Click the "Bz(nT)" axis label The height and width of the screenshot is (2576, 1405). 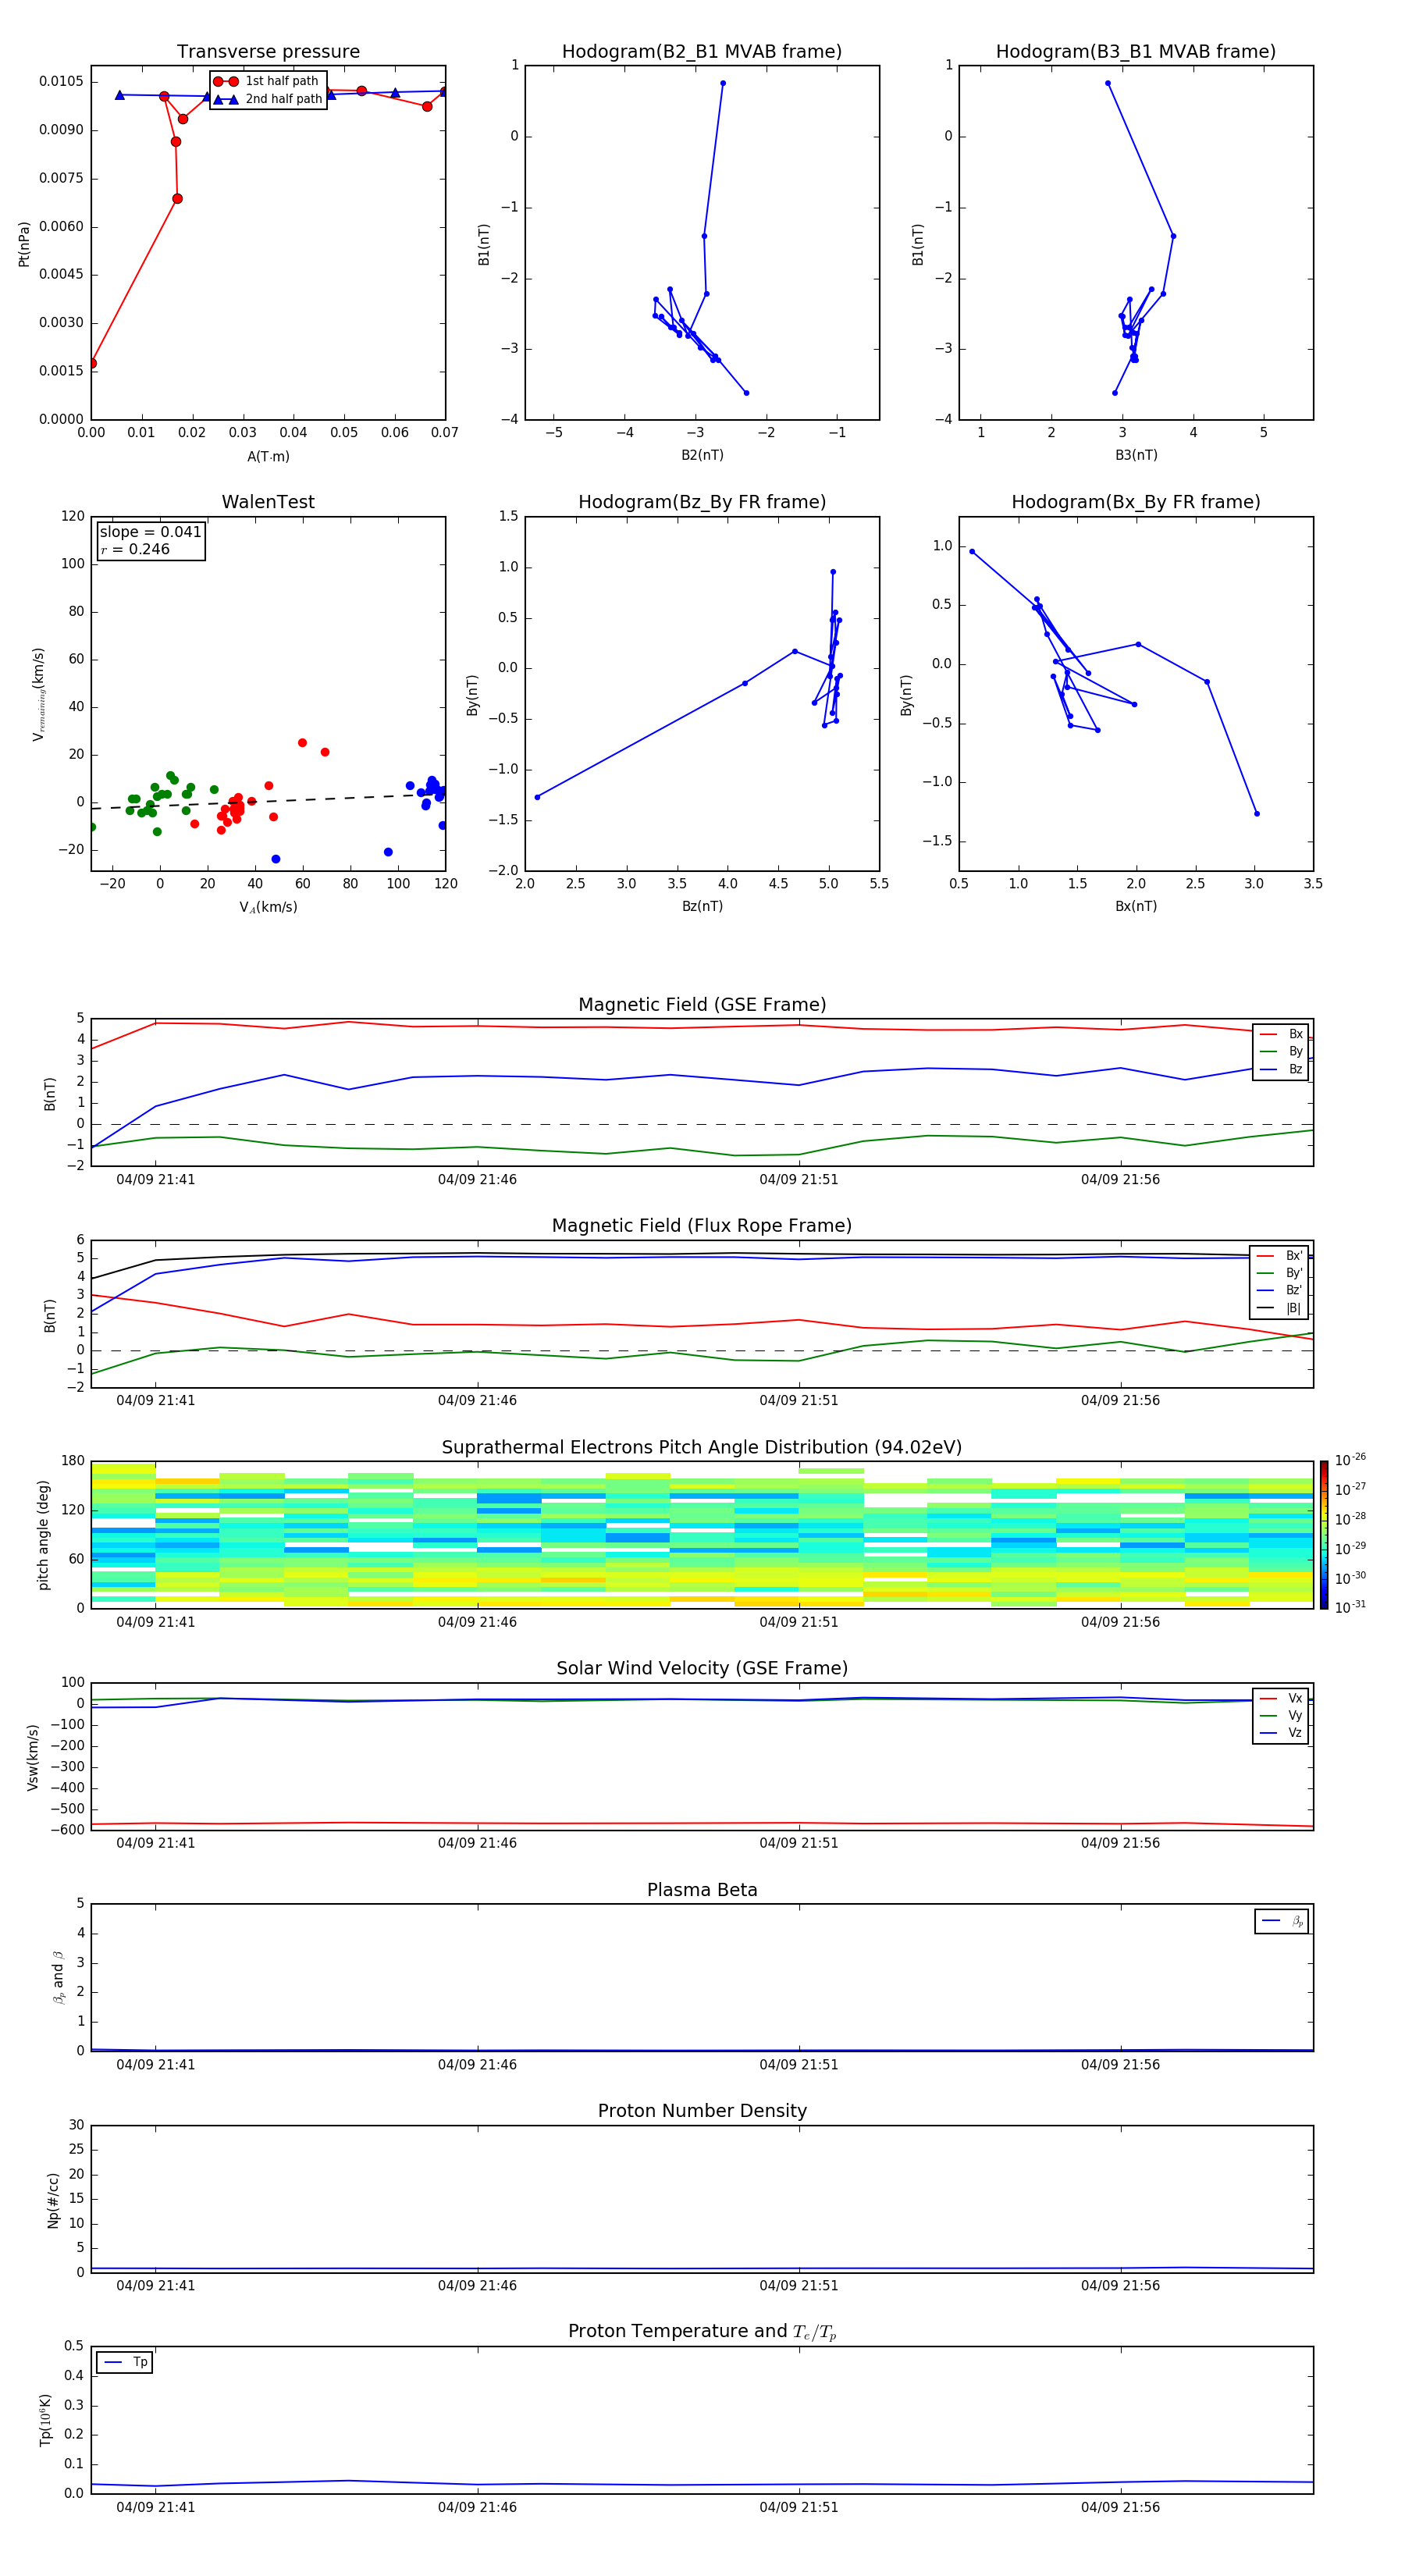click(702, 906)
